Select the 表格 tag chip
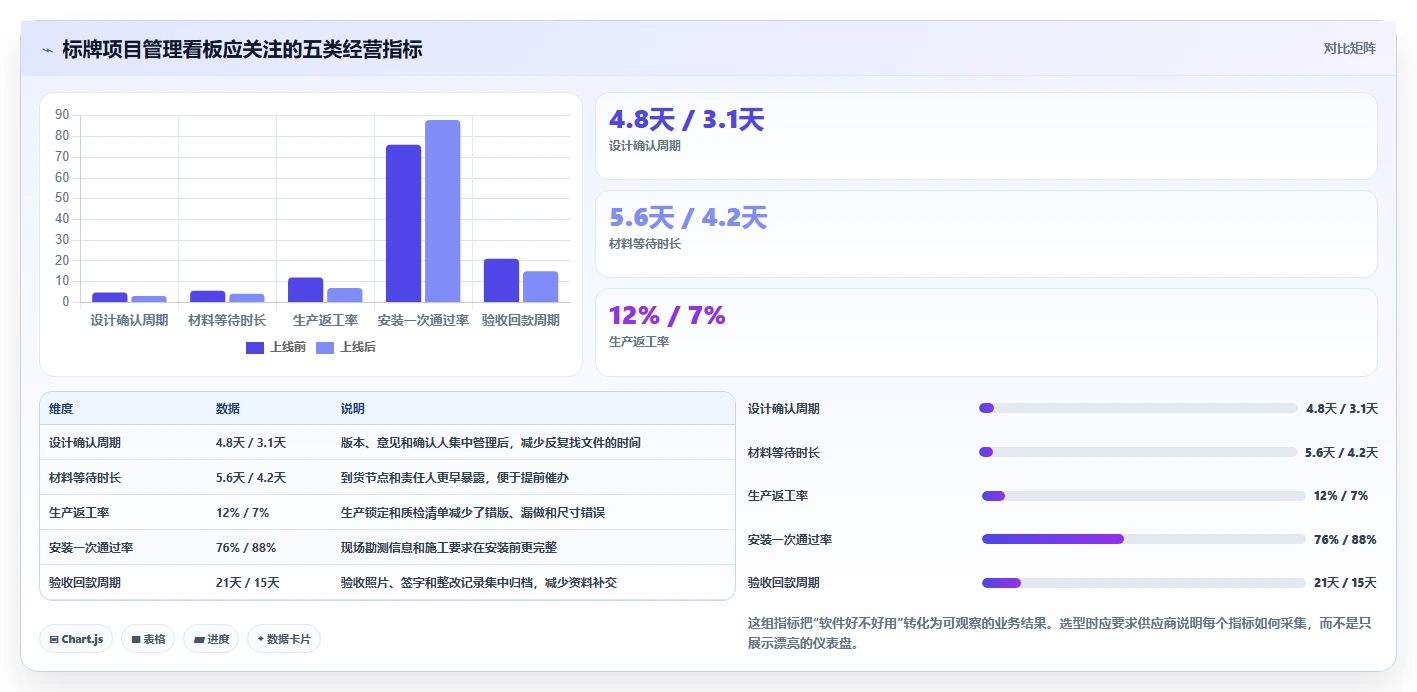Viewport: 1417px width, 692px height. tap(148, 639)
